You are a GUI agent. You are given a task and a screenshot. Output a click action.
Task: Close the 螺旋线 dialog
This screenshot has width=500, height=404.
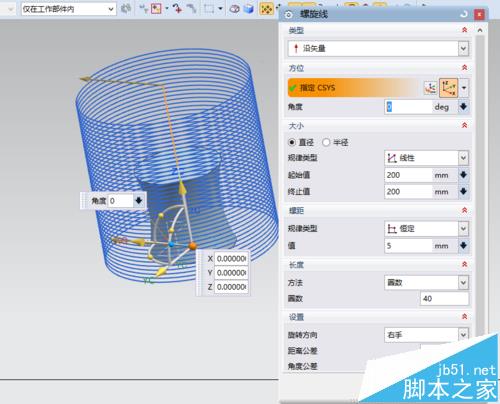pos(479,14)
